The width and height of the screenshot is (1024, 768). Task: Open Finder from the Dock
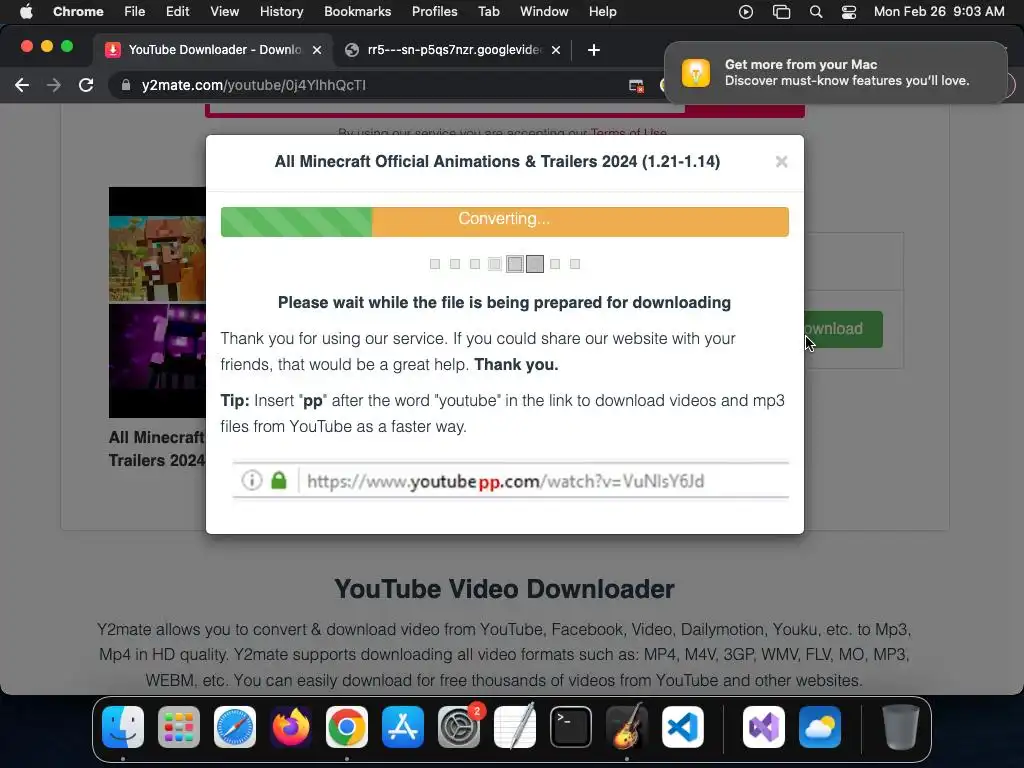123,727
